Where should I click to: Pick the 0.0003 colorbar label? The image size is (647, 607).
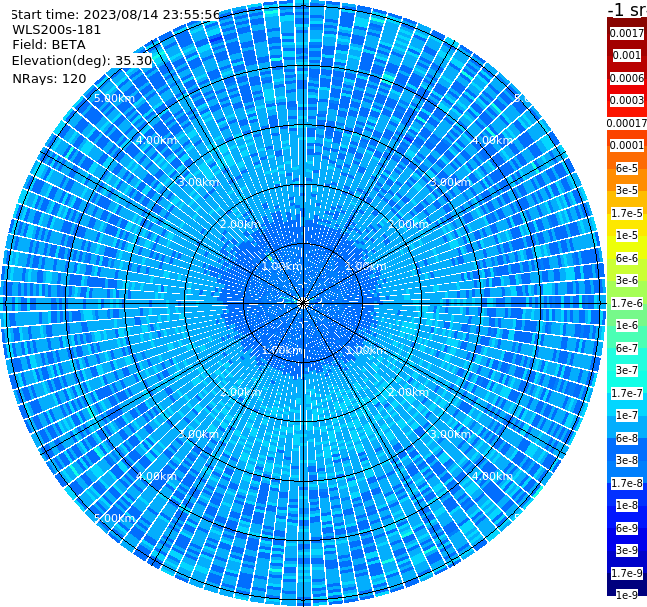tap(627, 100)
